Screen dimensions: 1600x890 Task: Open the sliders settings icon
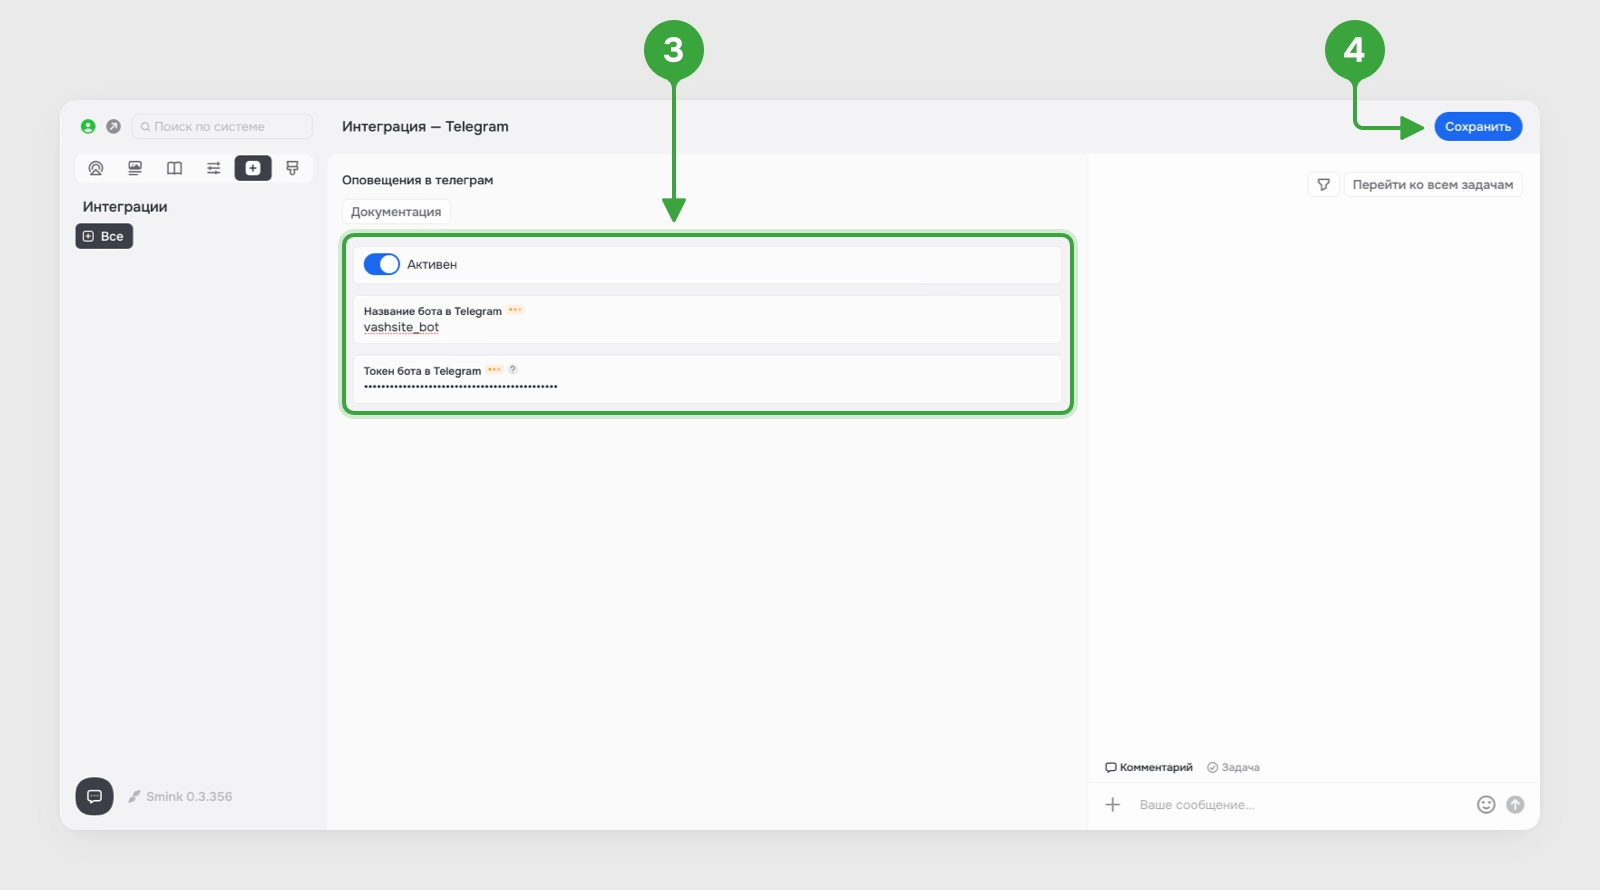(x=213, y=168)
